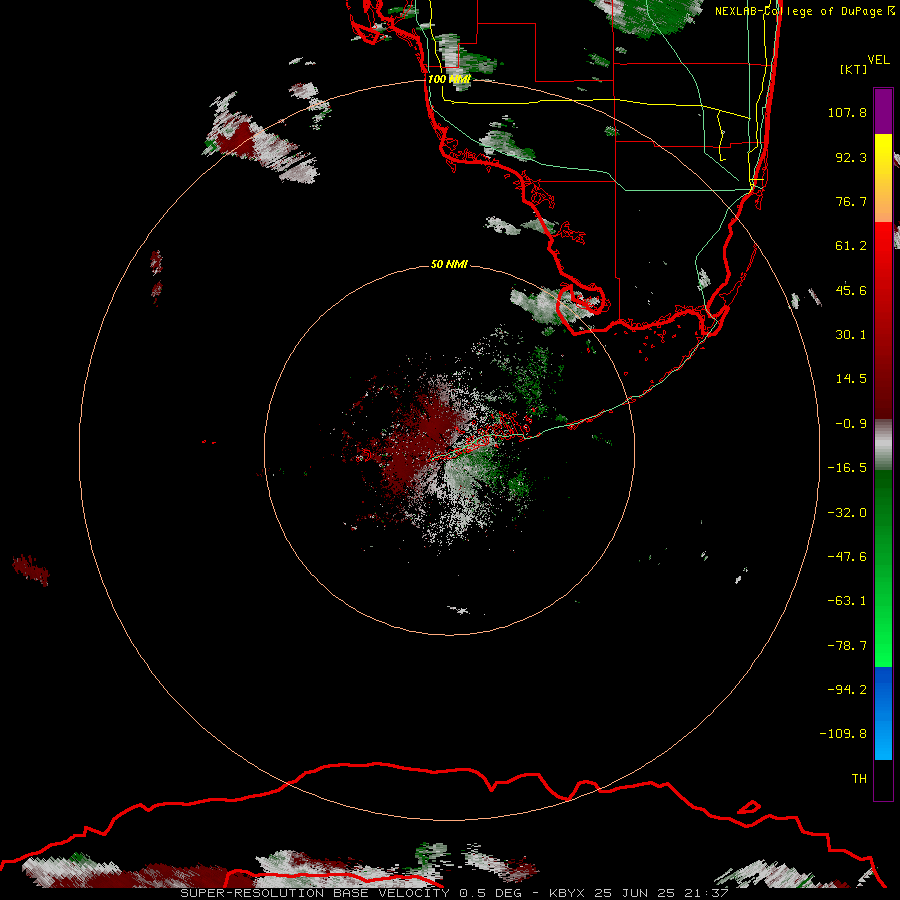Select the 61.2 scale value
This screenshot has height=900, width=900.
pos(851,246)
